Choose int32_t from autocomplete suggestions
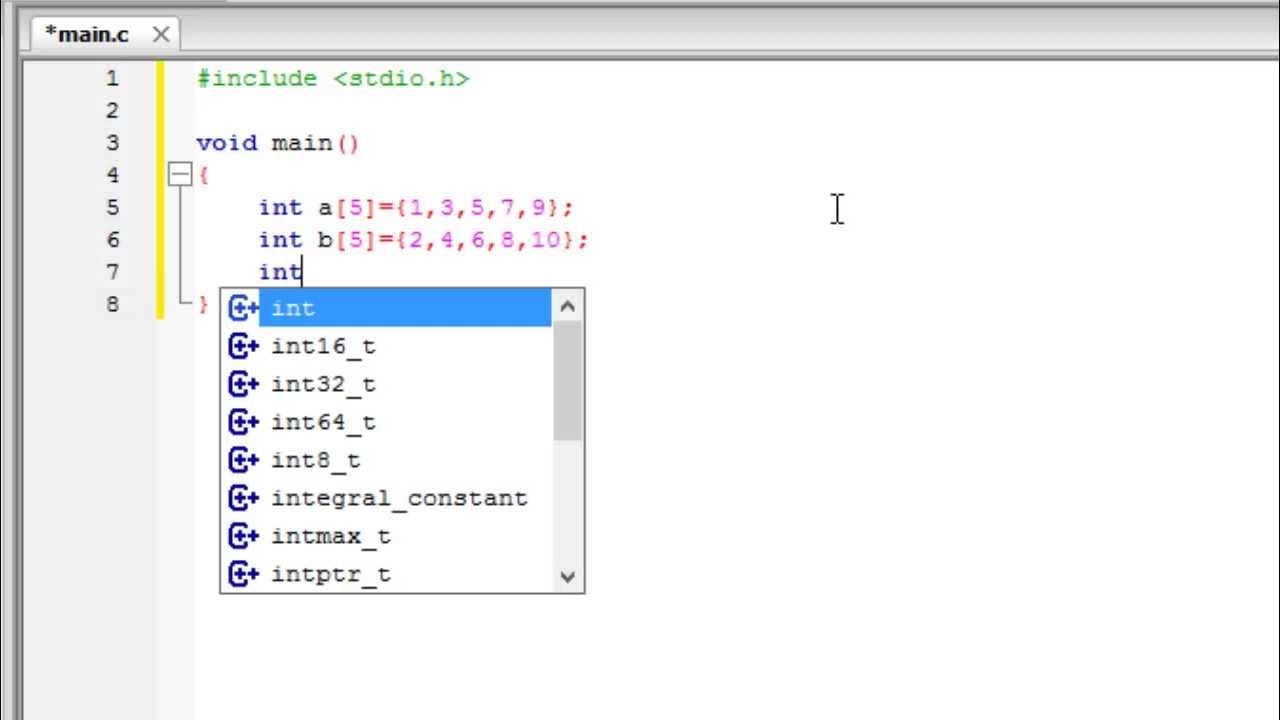 click(x=323, y=385)
